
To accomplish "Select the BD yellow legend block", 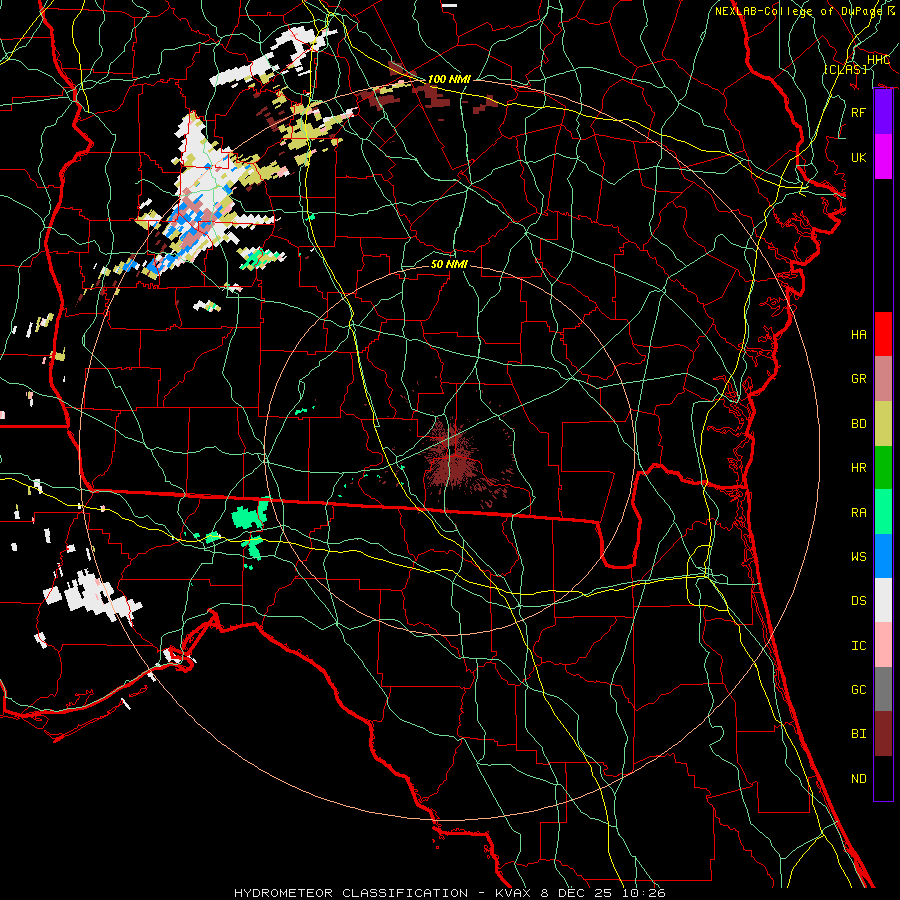I will coord(883,424).
